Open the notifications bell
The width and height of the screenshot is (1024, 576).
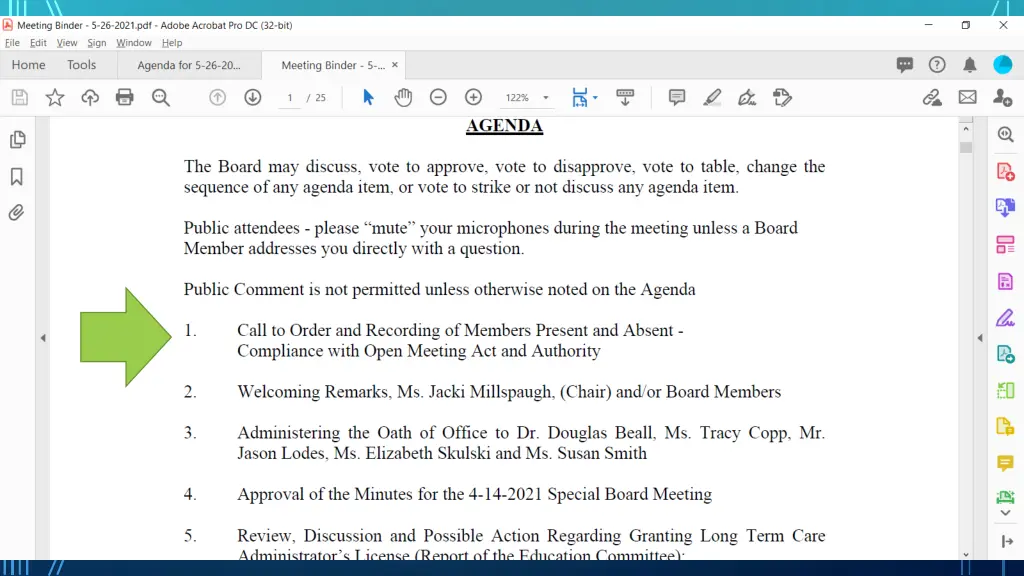coord(970,65)
